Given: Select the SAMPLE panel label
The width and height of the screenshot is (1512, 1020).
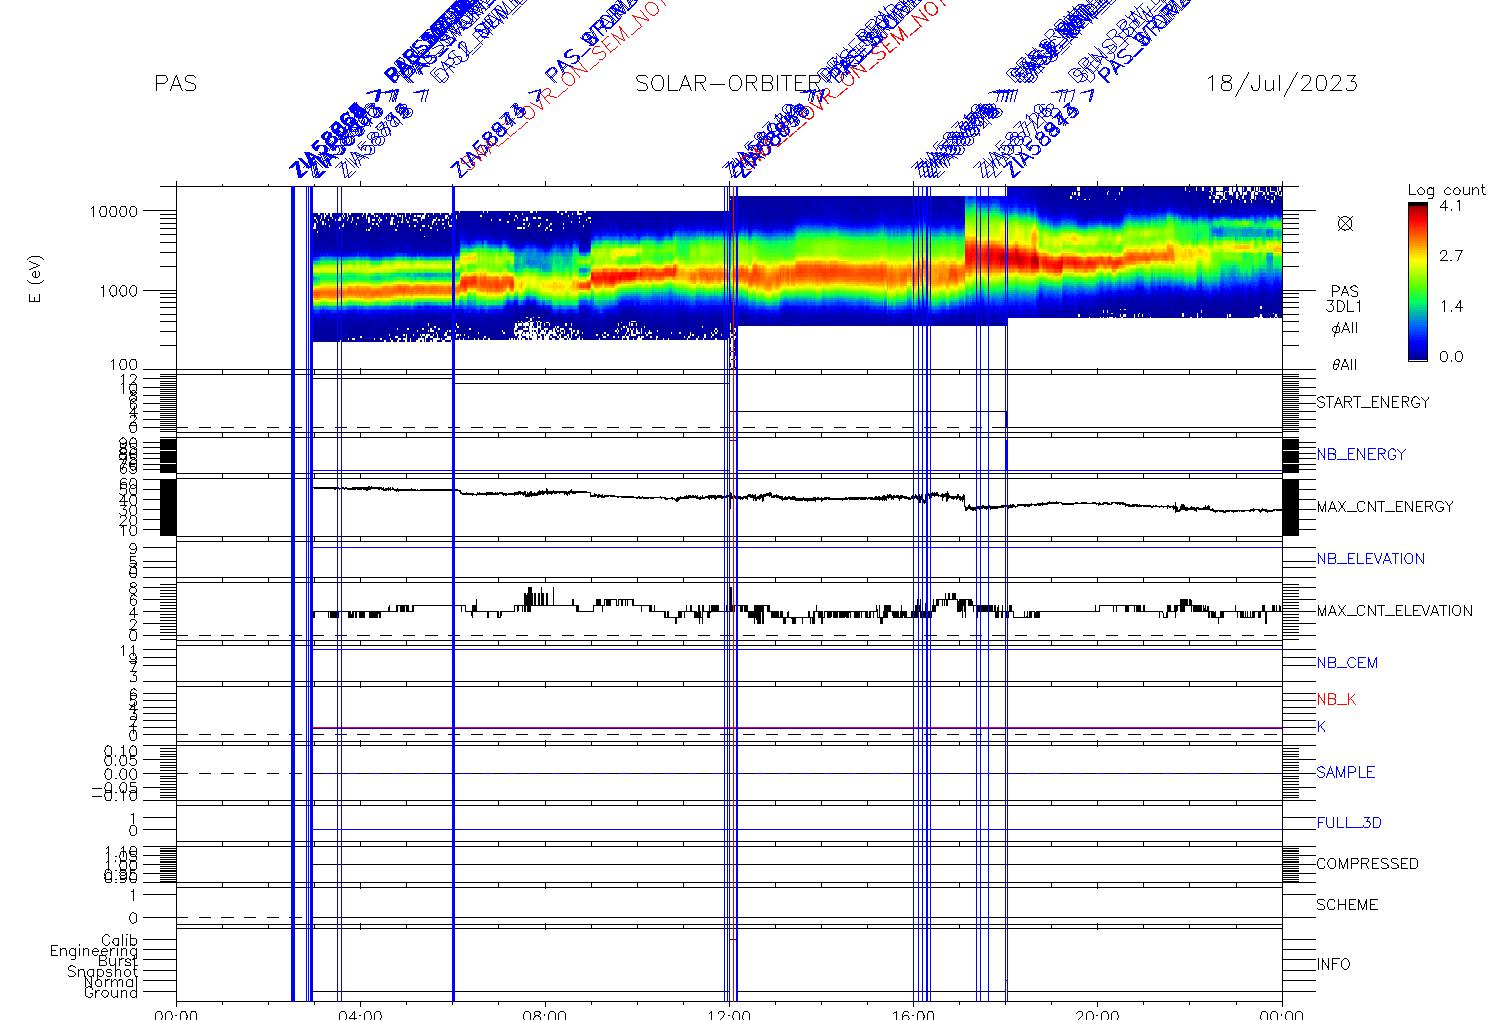Looking at the screenshot, I should coord(1345,773).
